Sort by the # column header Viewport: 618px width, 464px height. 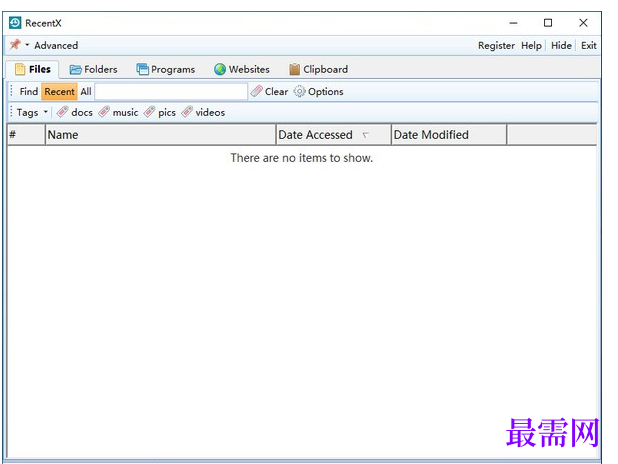[x=26, y=135]
